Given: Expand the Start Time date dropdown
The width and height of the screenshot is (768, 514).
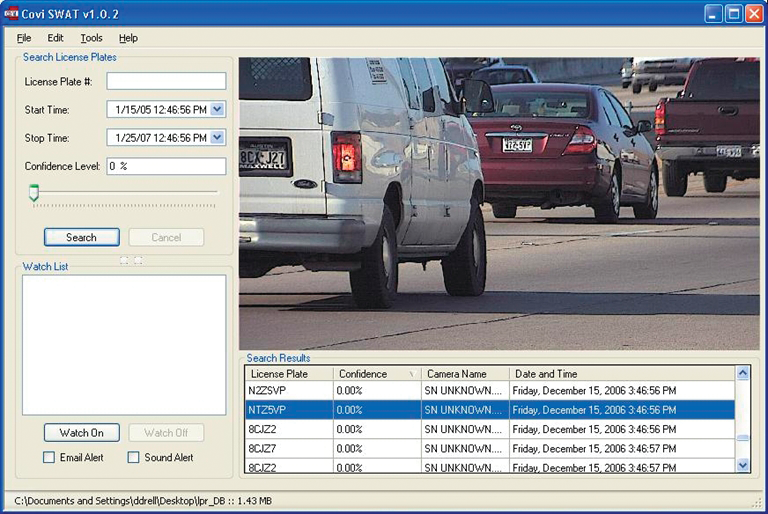Looking at the screenshot, I should 217,109.
